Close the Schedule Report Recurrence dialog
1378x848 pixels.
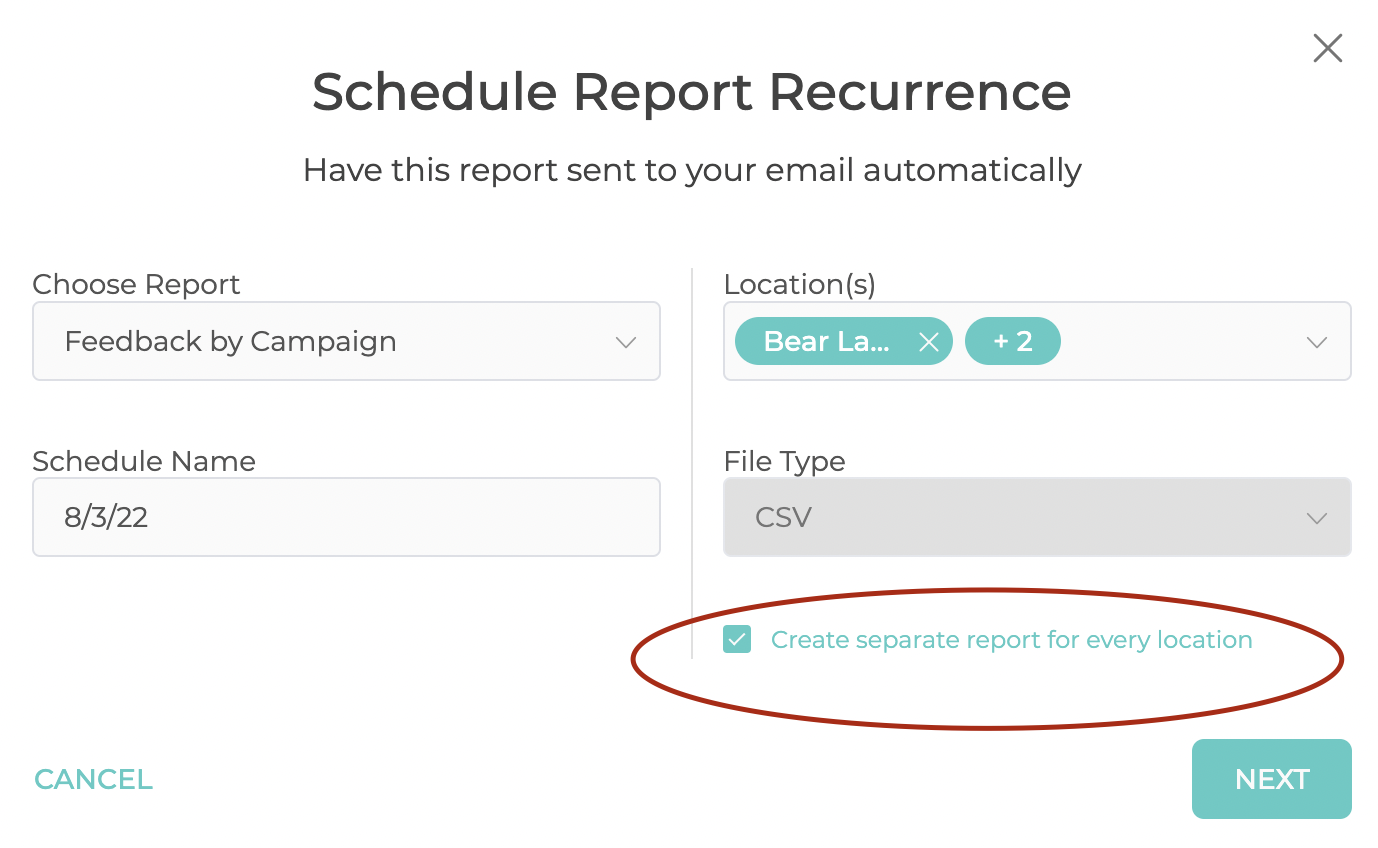[x=1327, y=48]
